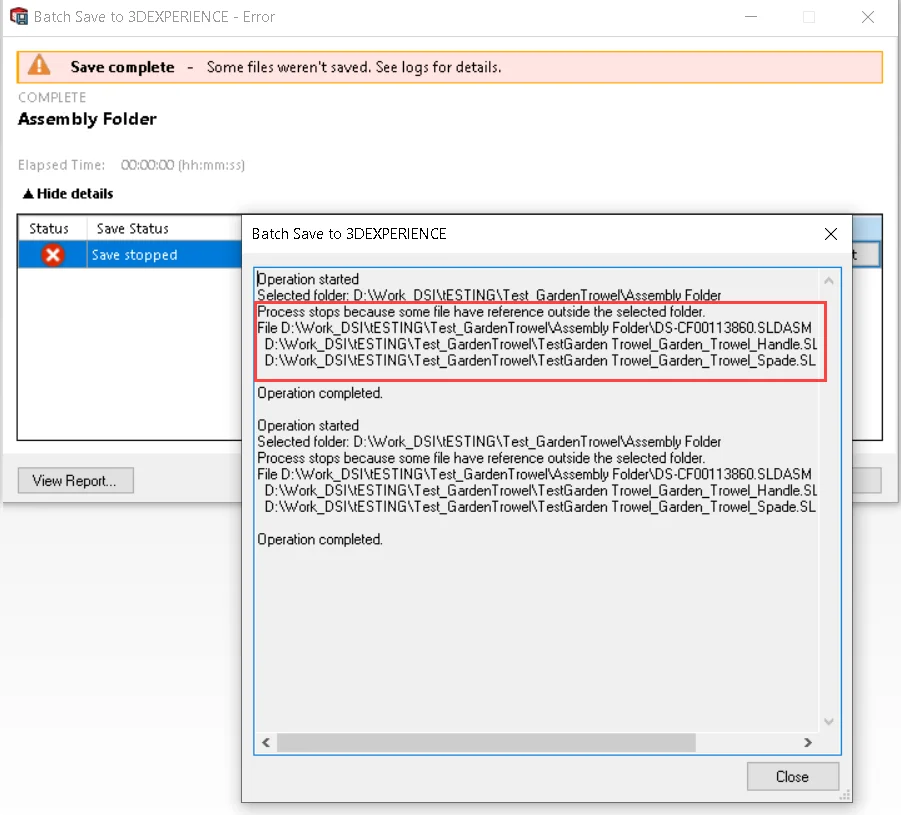
Task: Click the Batch Save app icon in title bar
Action: 18,17
